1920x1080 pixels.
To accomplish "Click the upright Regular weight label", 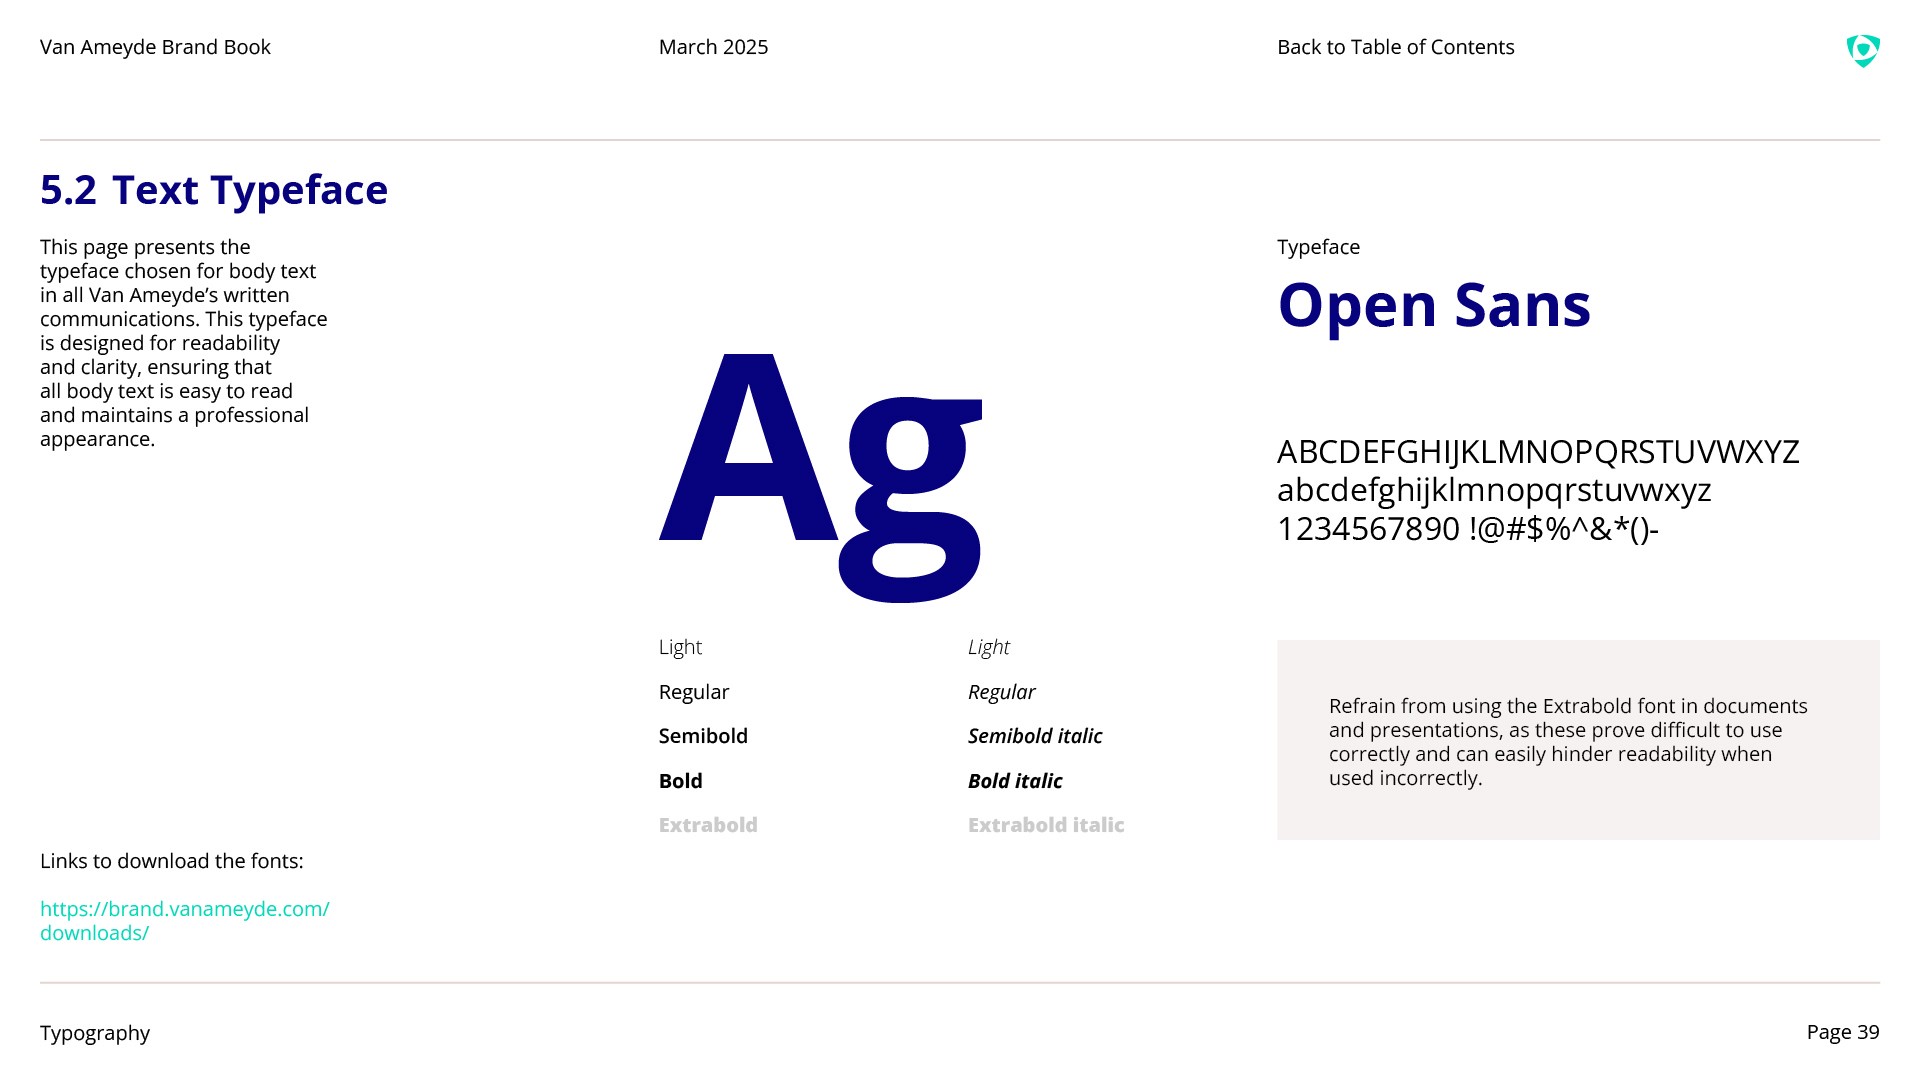I will [694, 692].
